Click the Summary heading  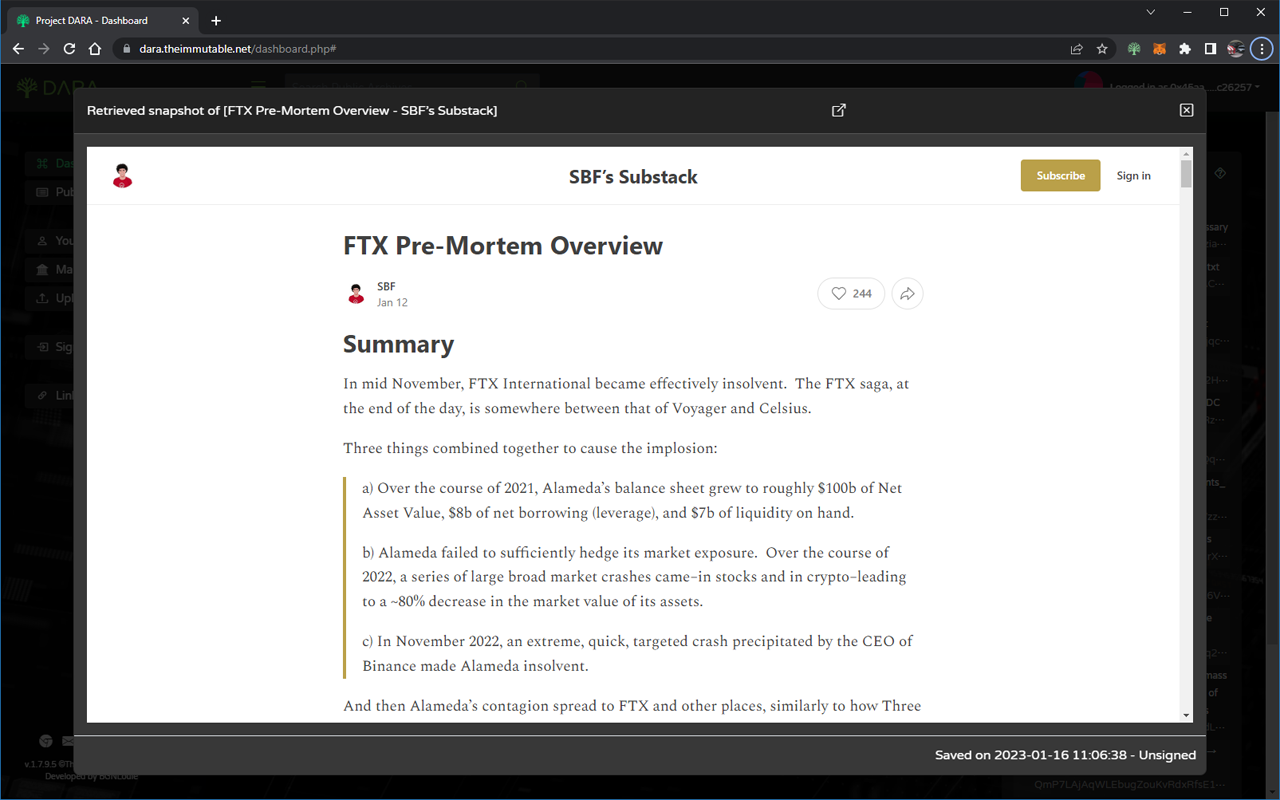coord(398,344)
